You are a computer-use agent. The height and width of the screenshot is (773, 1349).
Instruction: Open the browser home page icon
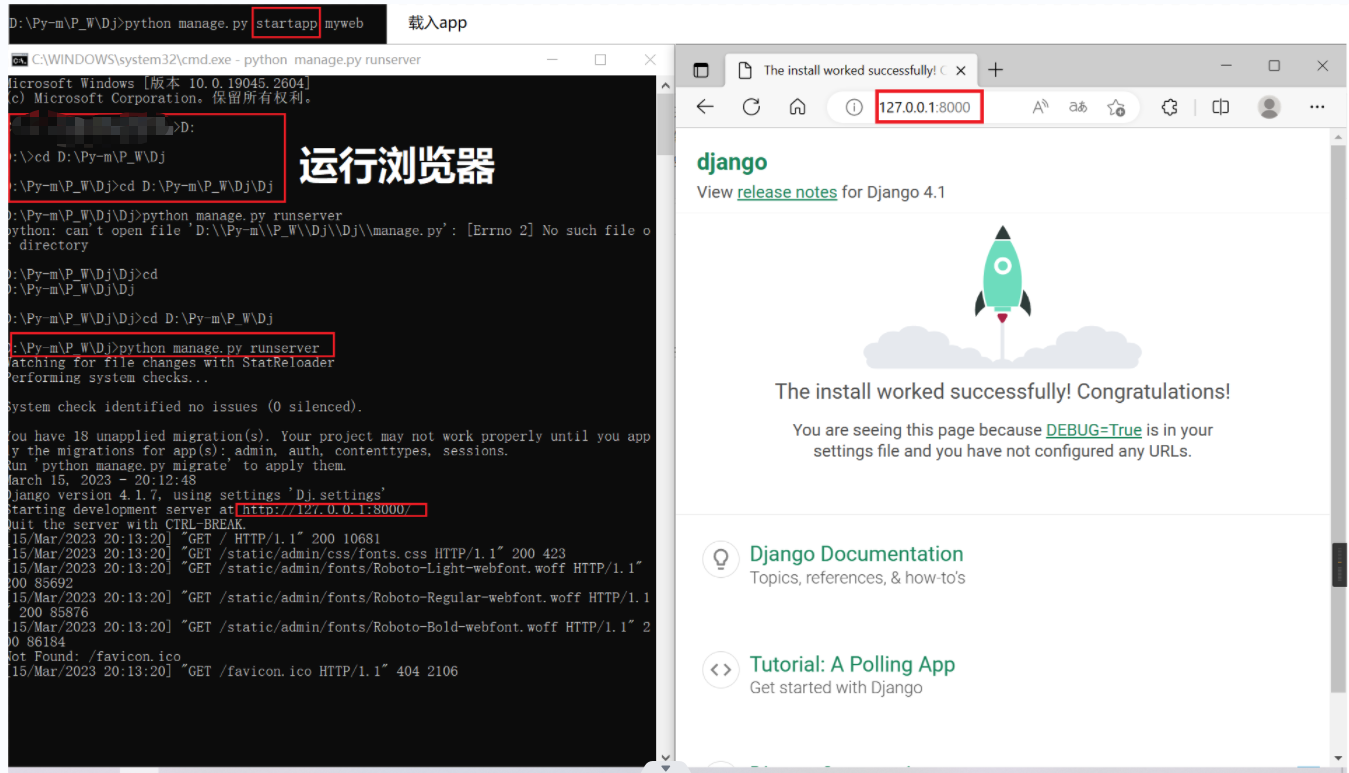[x=796, y=107]
